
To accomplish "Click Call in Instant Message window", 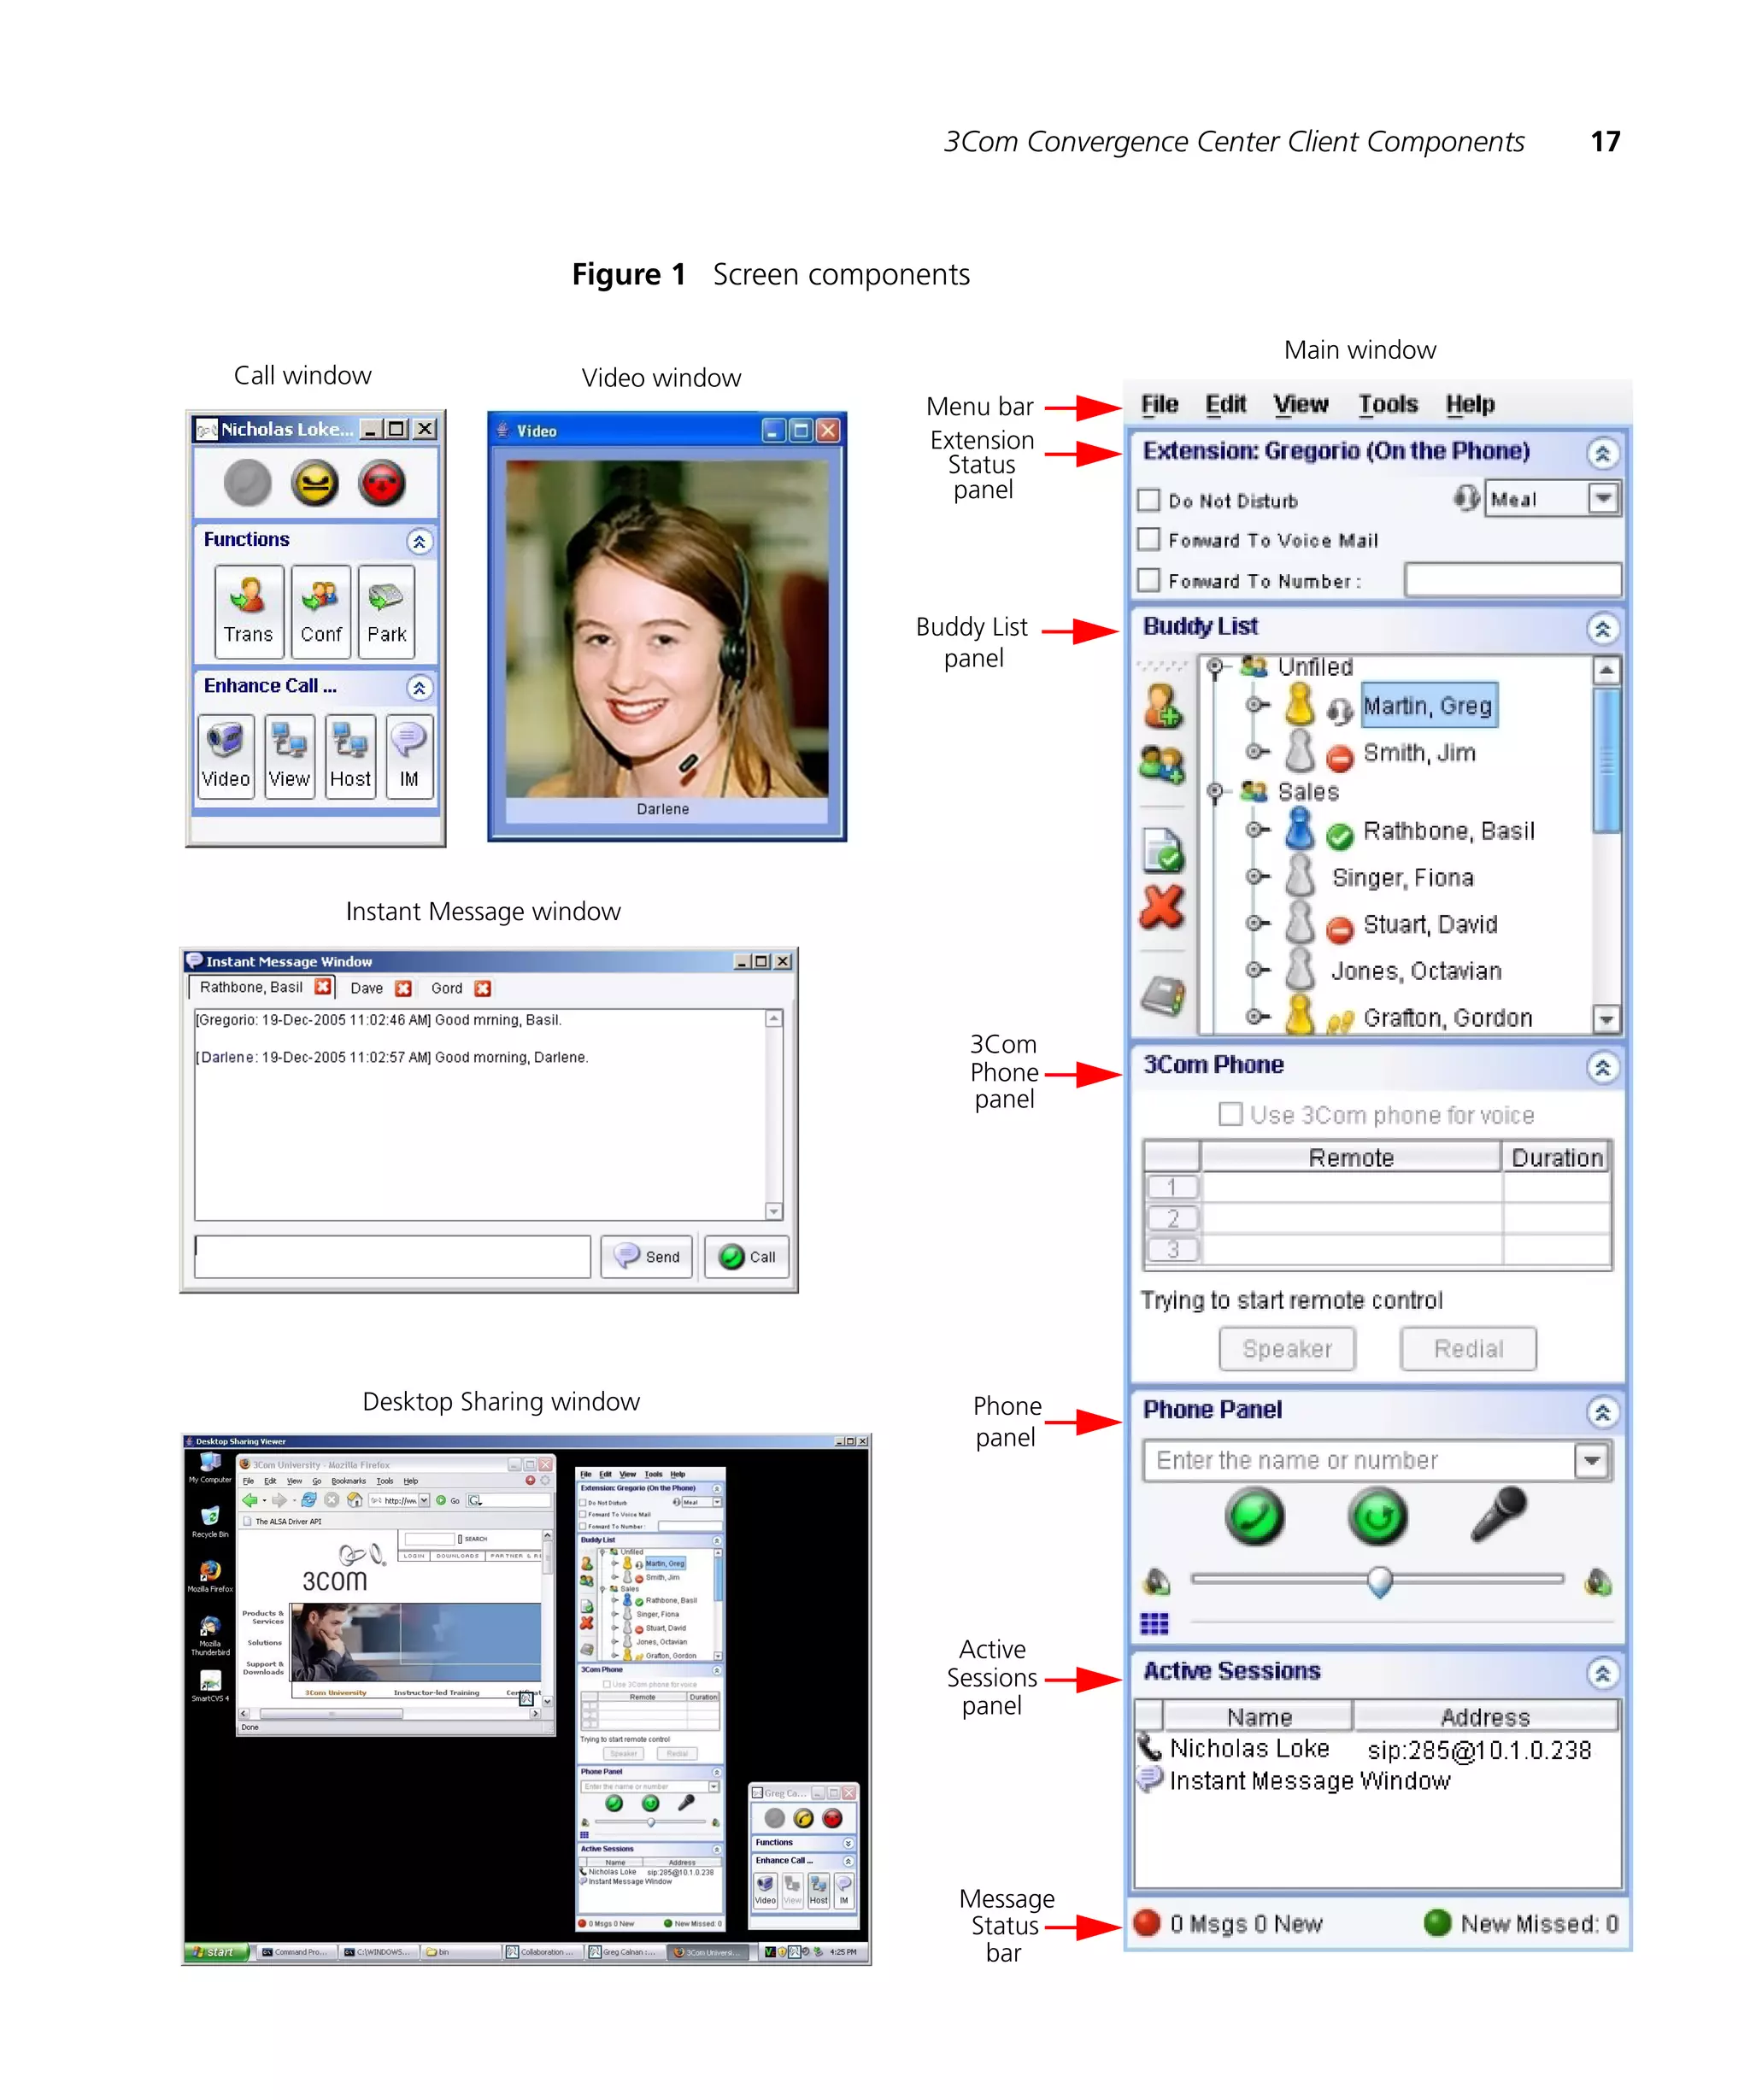I will pyautogui.click(x=747, y=1256).
